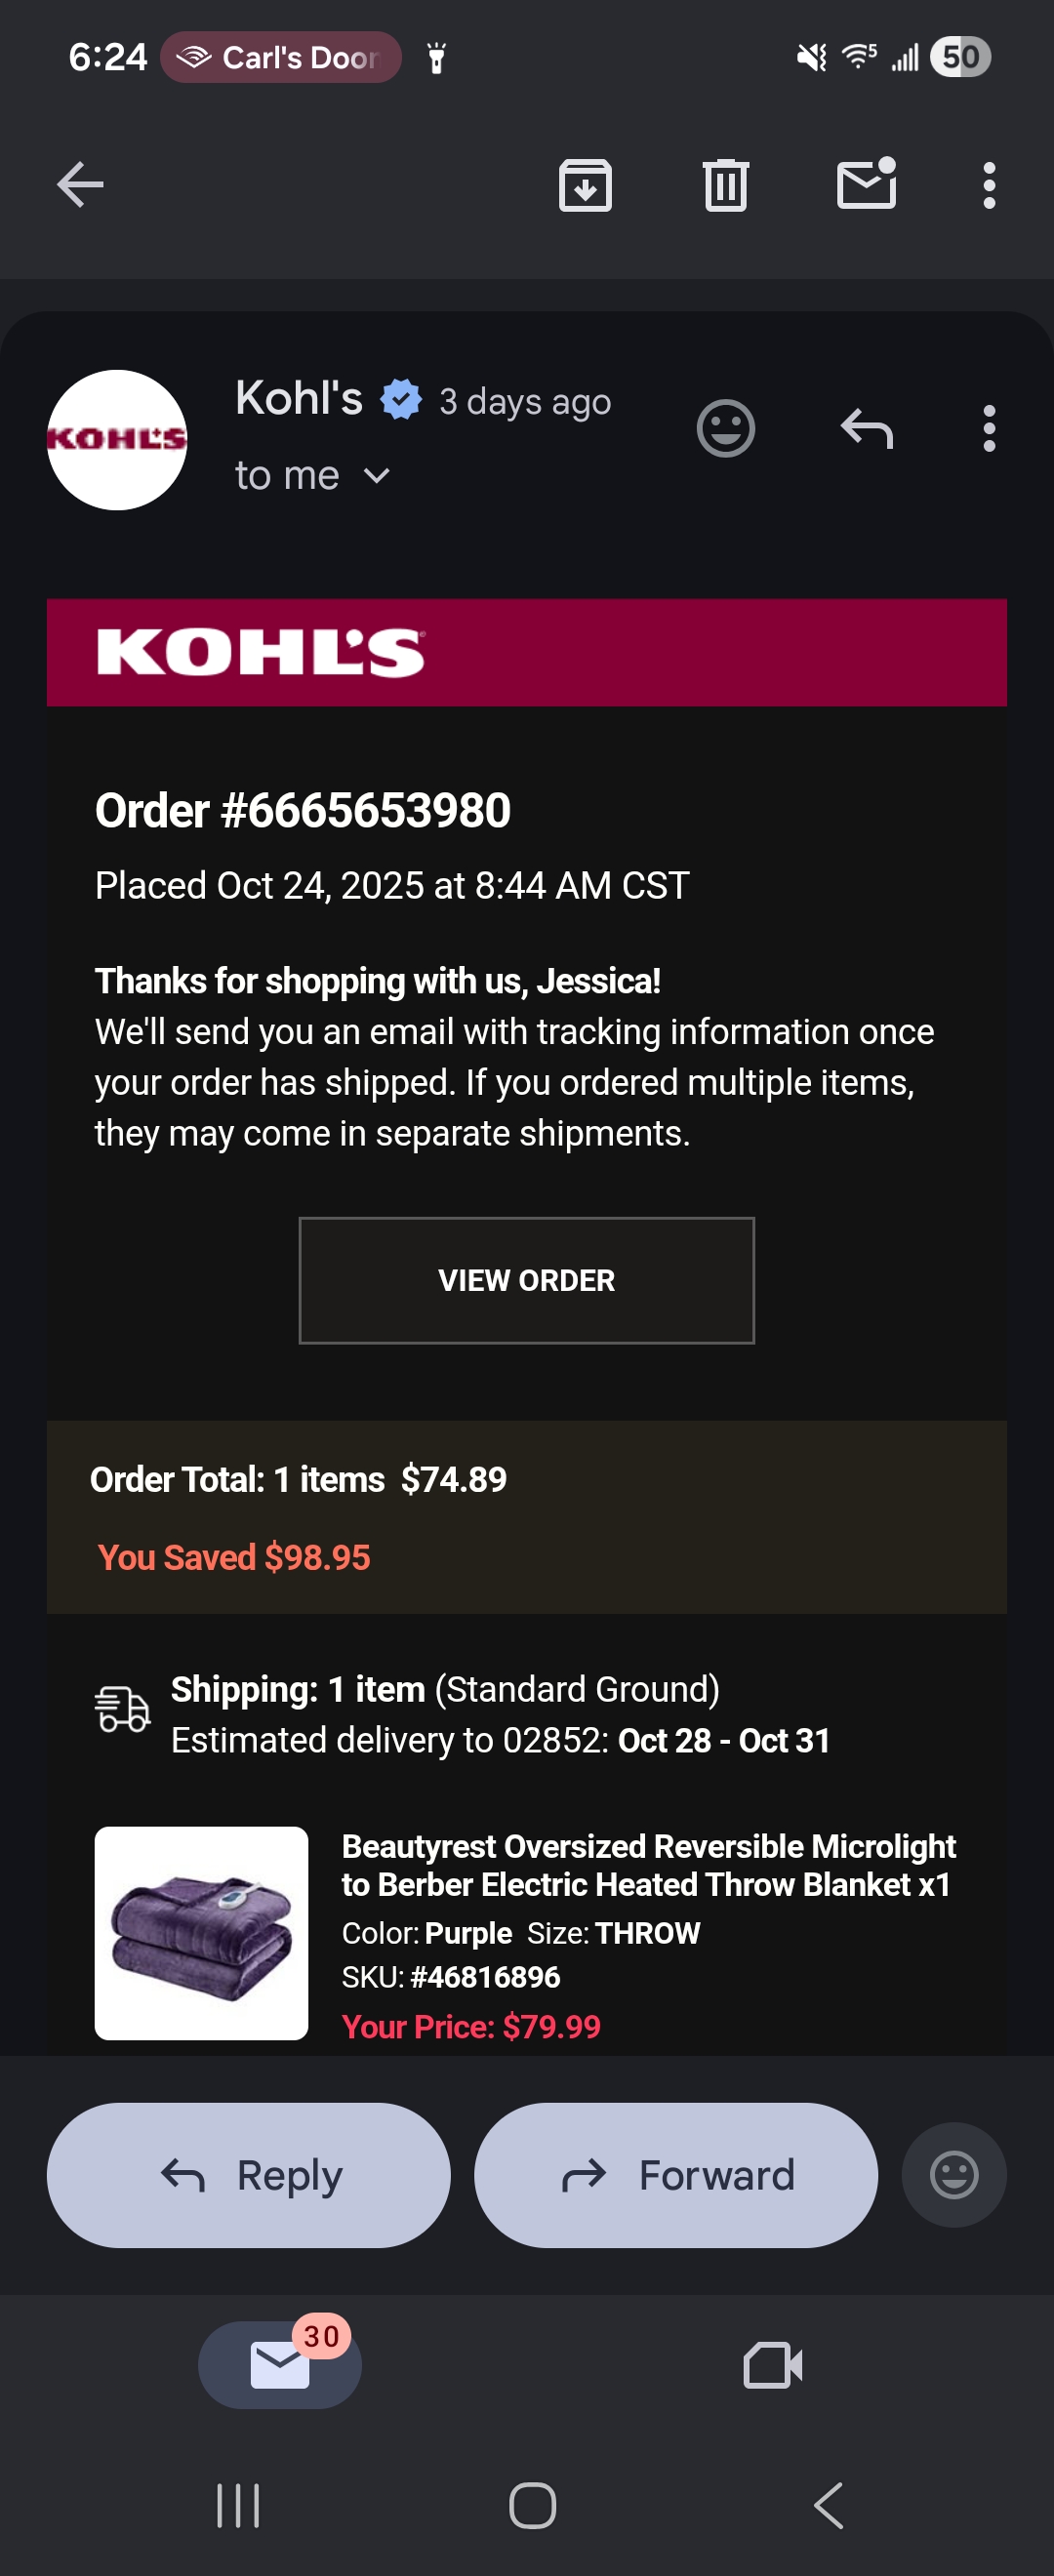Open the emoji reaction button near Forward

954,2175
